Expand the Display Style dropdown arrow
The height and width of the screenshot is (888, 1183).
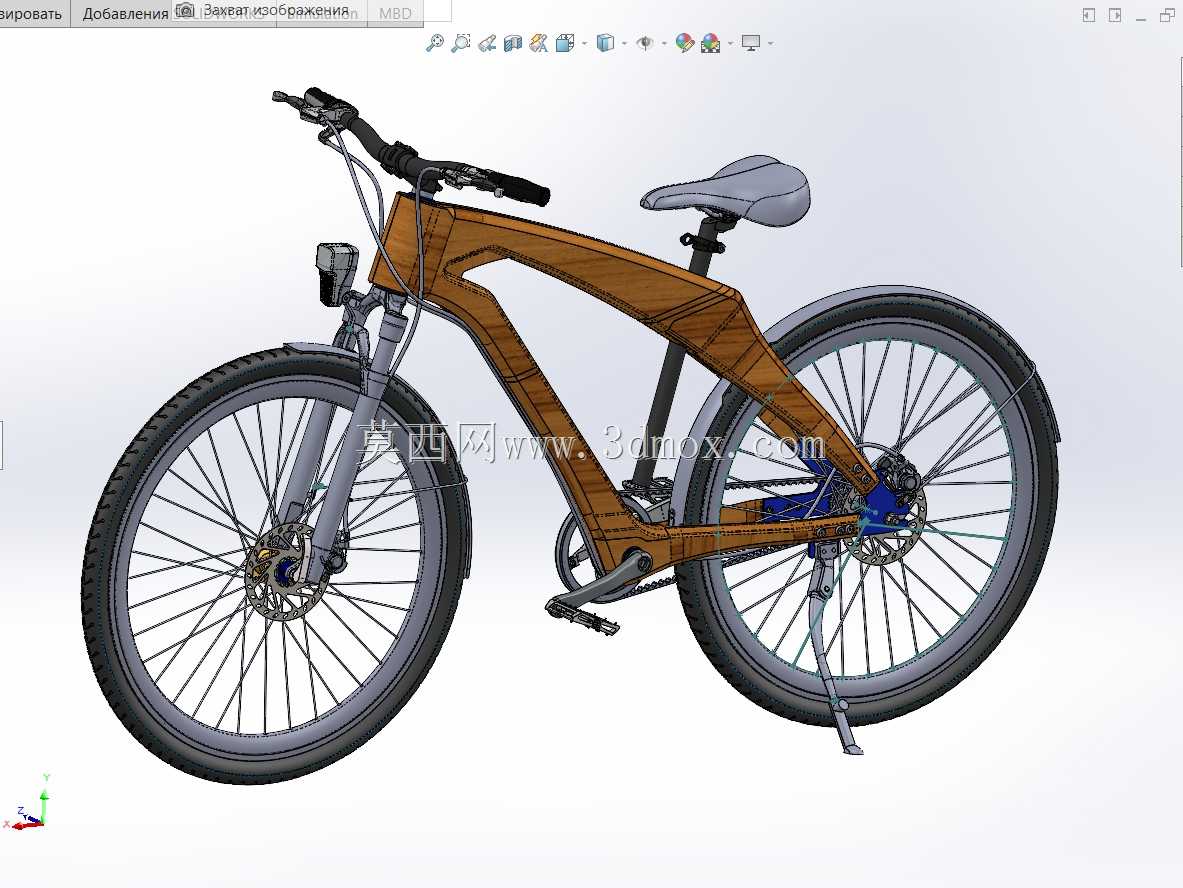[x=625, y=44]
